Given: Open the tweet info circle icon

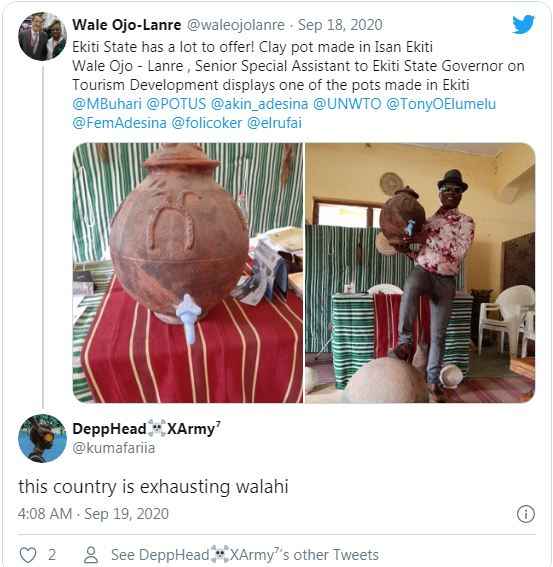Looking at the screenshot, I should [x=526, y=514].
